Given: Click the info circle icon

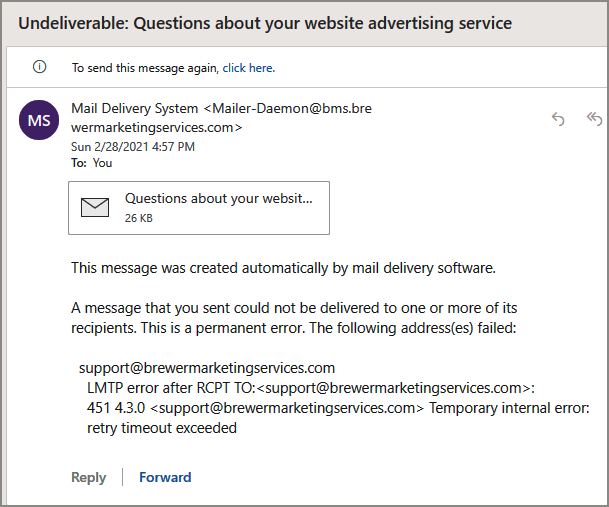Looking at the screenshot, I should (x=40, y=67).
